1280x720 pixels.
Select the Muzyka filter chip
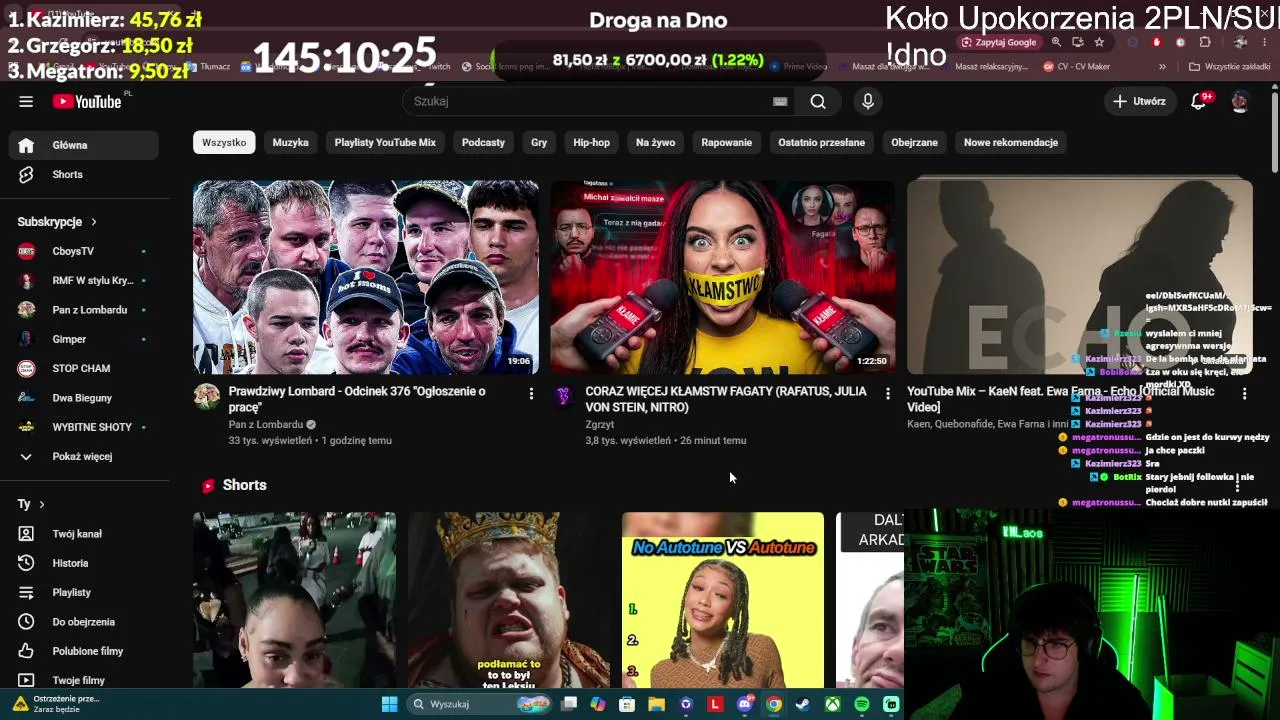click(291, 142)
